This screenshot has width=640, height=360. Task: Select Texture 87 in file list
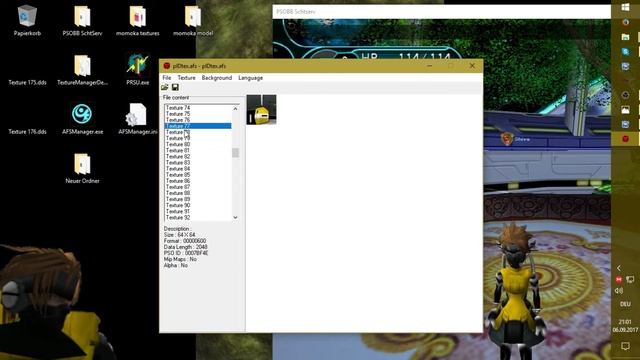[x=198, y=187]
